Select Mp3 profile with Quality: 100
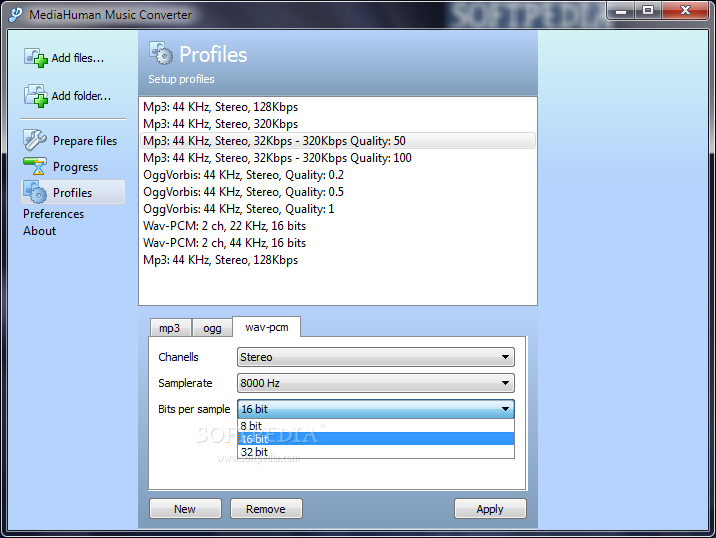Viewport: 716px width, 538px height. [337, 158]
